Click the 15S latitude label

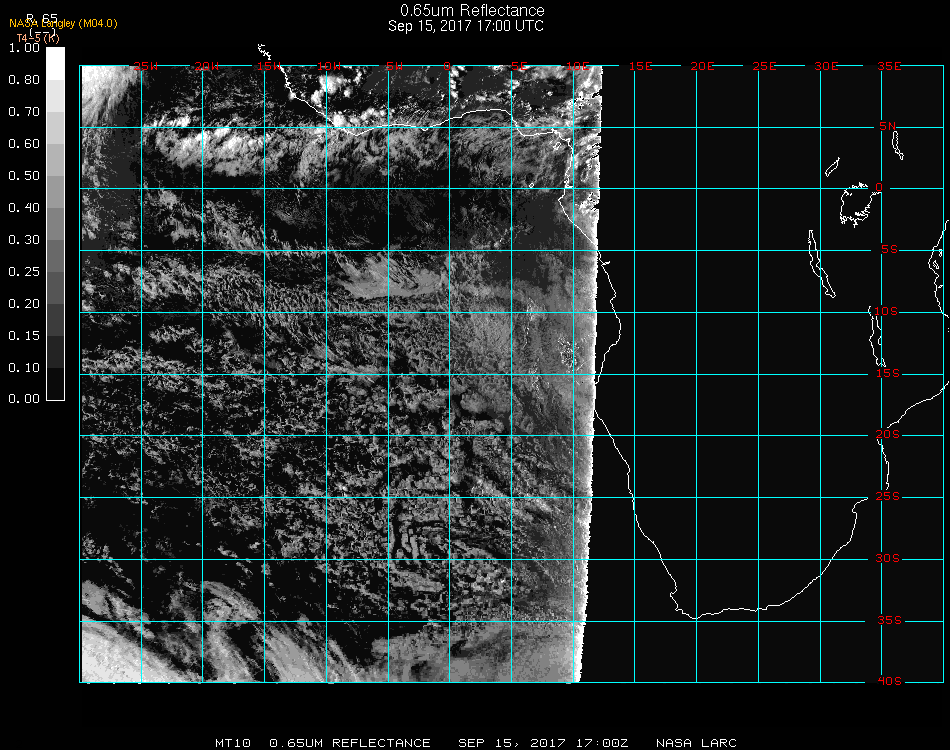(888, 373)
